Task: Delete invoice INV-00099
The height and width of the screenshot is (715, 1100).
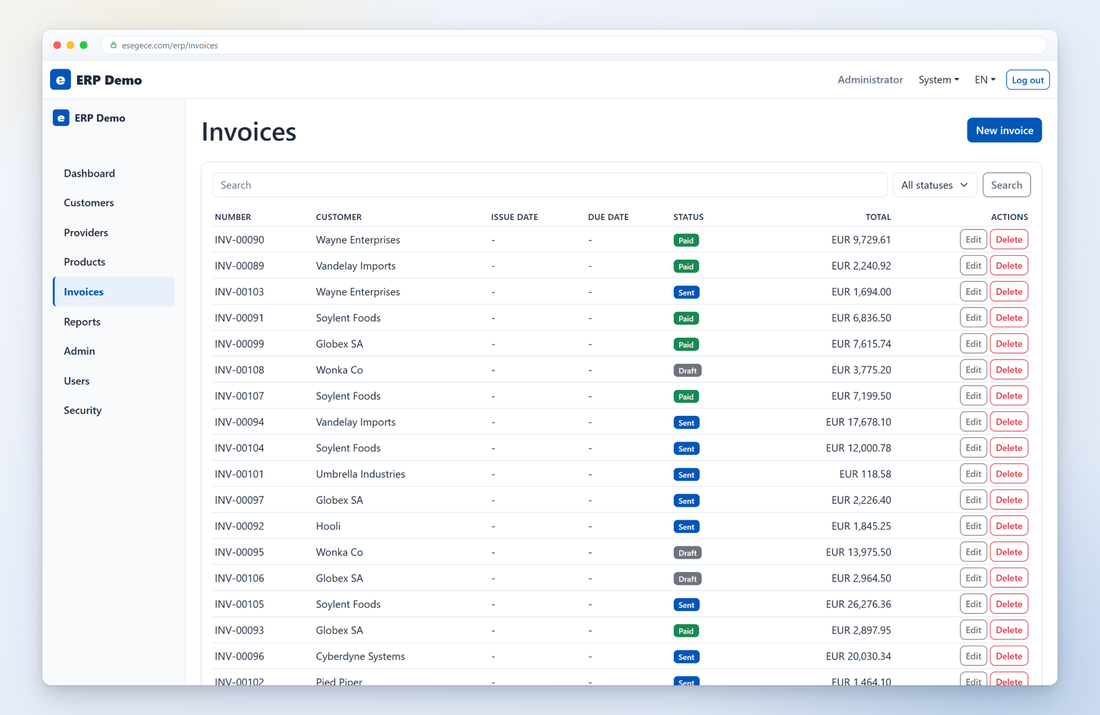Action: 1009,344
